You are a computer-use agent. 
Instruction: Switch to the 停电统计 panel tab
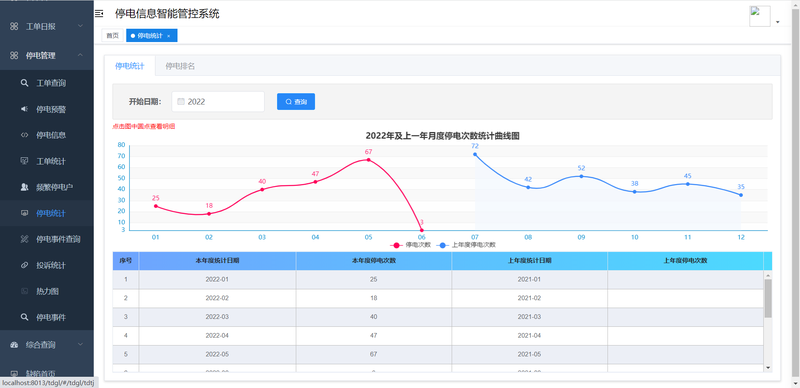(x=130, y=66)
